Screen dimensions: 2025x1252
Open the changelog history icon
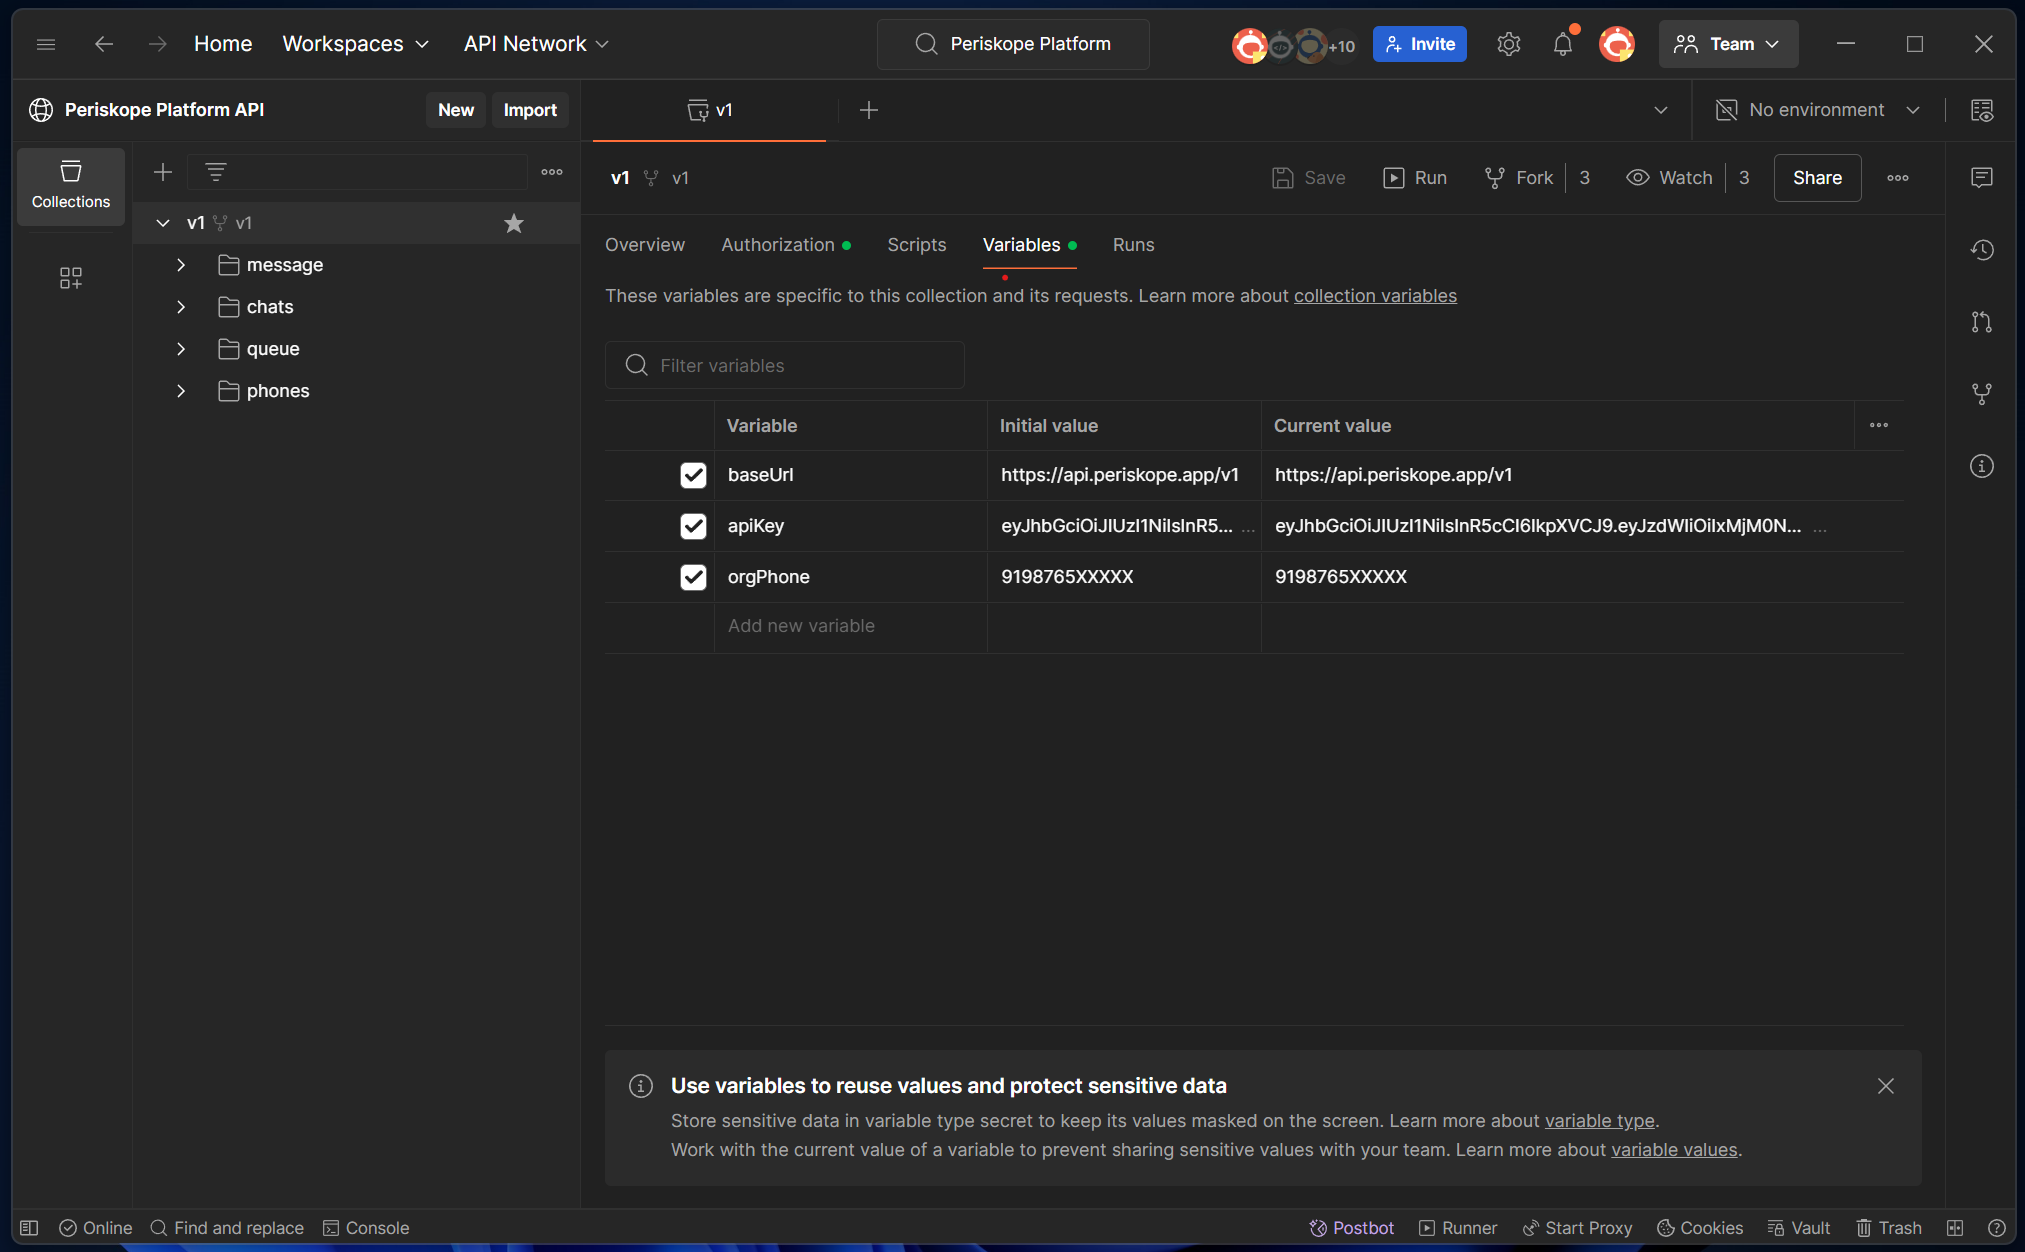tap(1982, 250)
